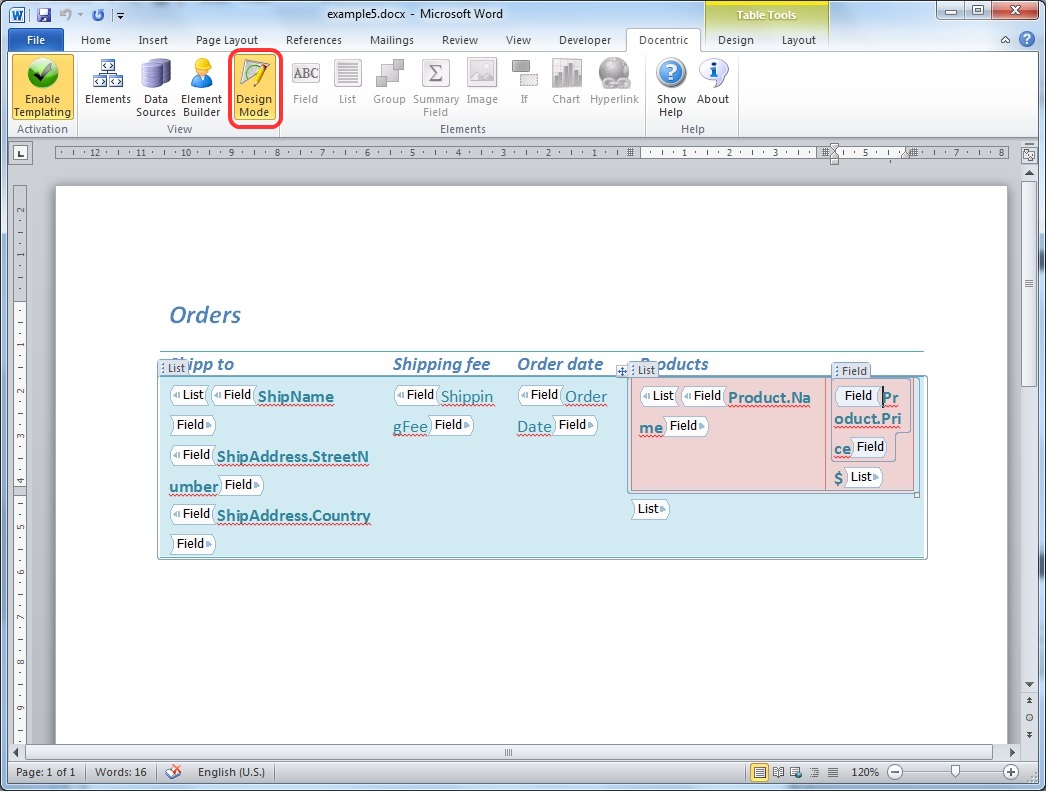Toggle Draft view in the status bar
The image size is (1046, 791).
834,771
